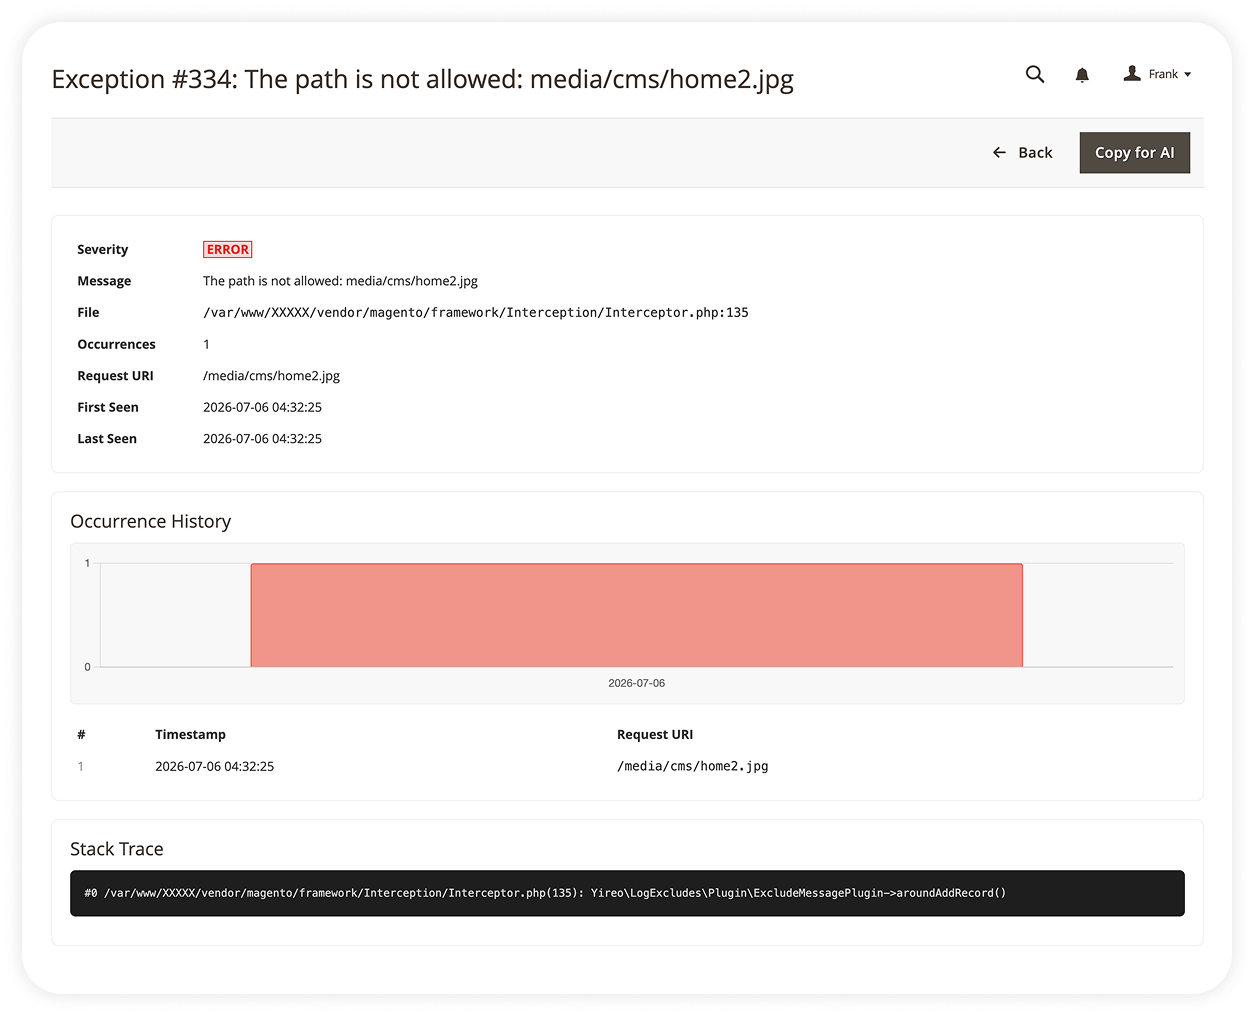Click the Request URI value /media/cms/home2.jpg
The height and width of the screenshot is (1016, 1254).
pyautogui.click(x=272, y=376)
